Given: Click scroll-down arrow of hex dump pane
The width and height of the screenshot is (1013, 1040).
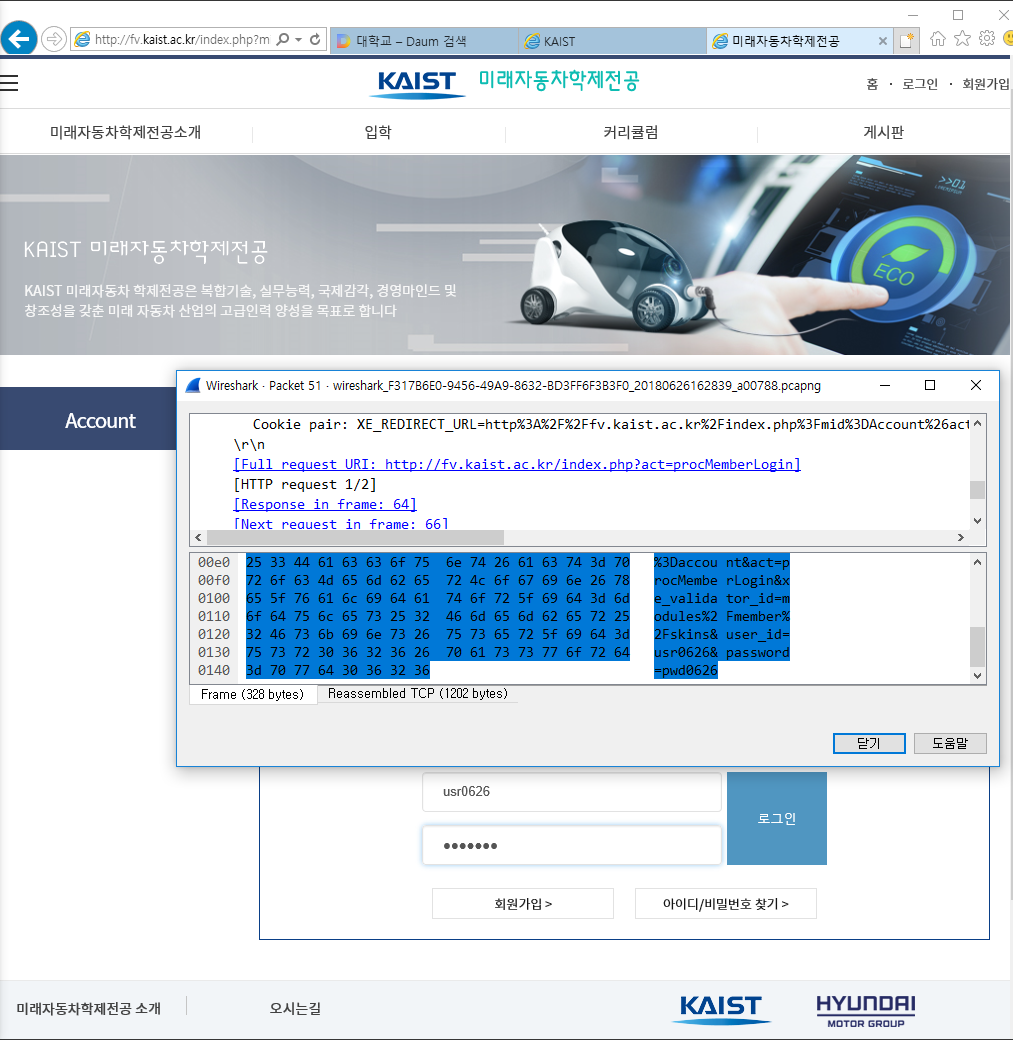Looking at the screenshot, I should tap(977, 676).
